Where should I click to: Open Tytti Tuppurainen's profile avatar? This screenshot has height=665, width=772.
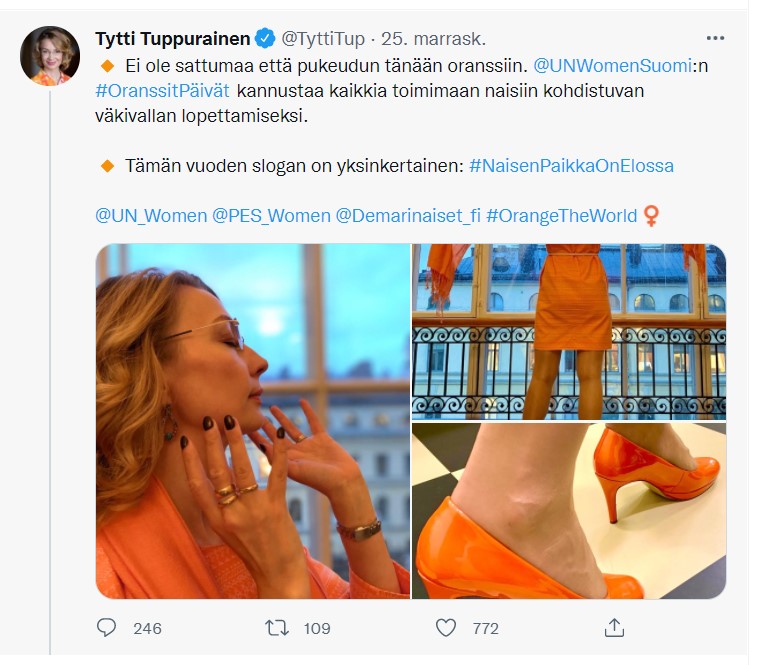click(50, 56)
